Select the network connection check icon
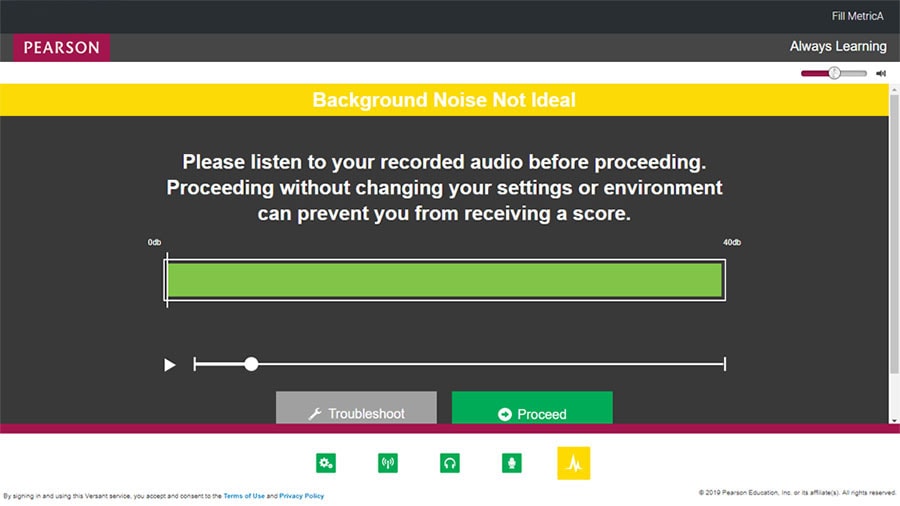Screen dimensions: 900x506 coord(388,463)
